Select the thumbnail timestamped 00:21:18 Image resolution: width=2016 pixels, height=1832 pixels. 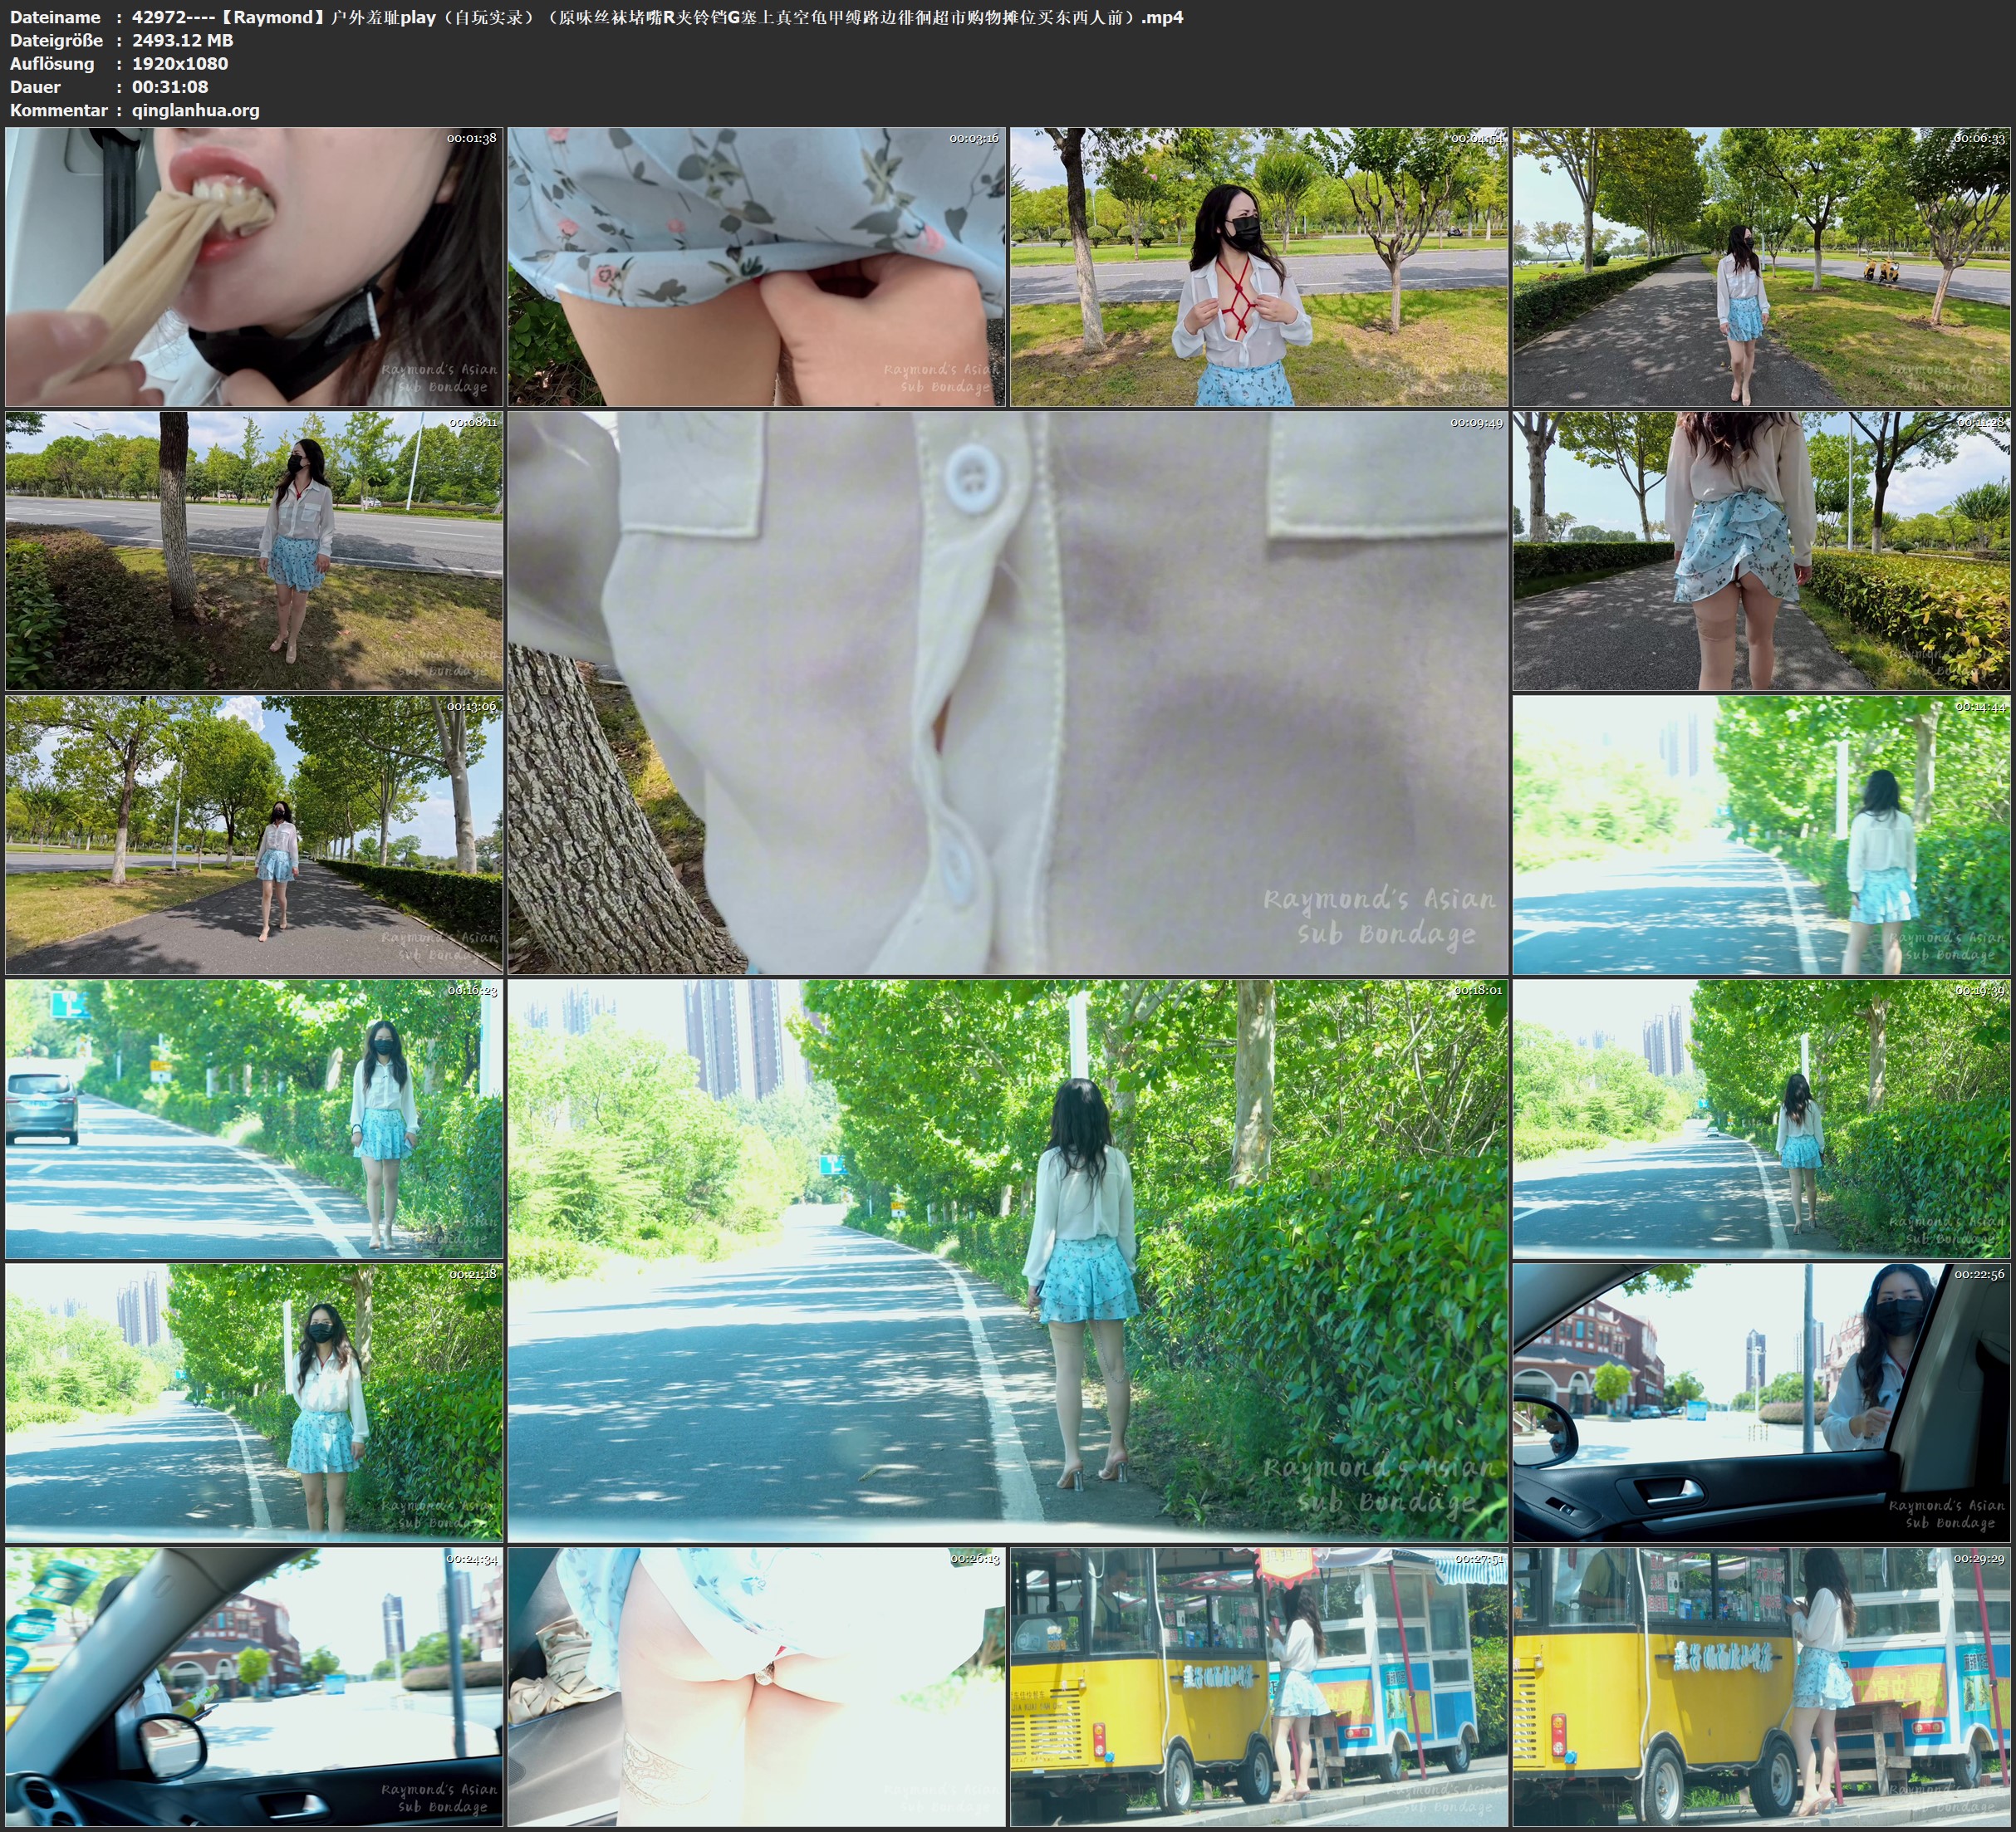coord(254,1402)
